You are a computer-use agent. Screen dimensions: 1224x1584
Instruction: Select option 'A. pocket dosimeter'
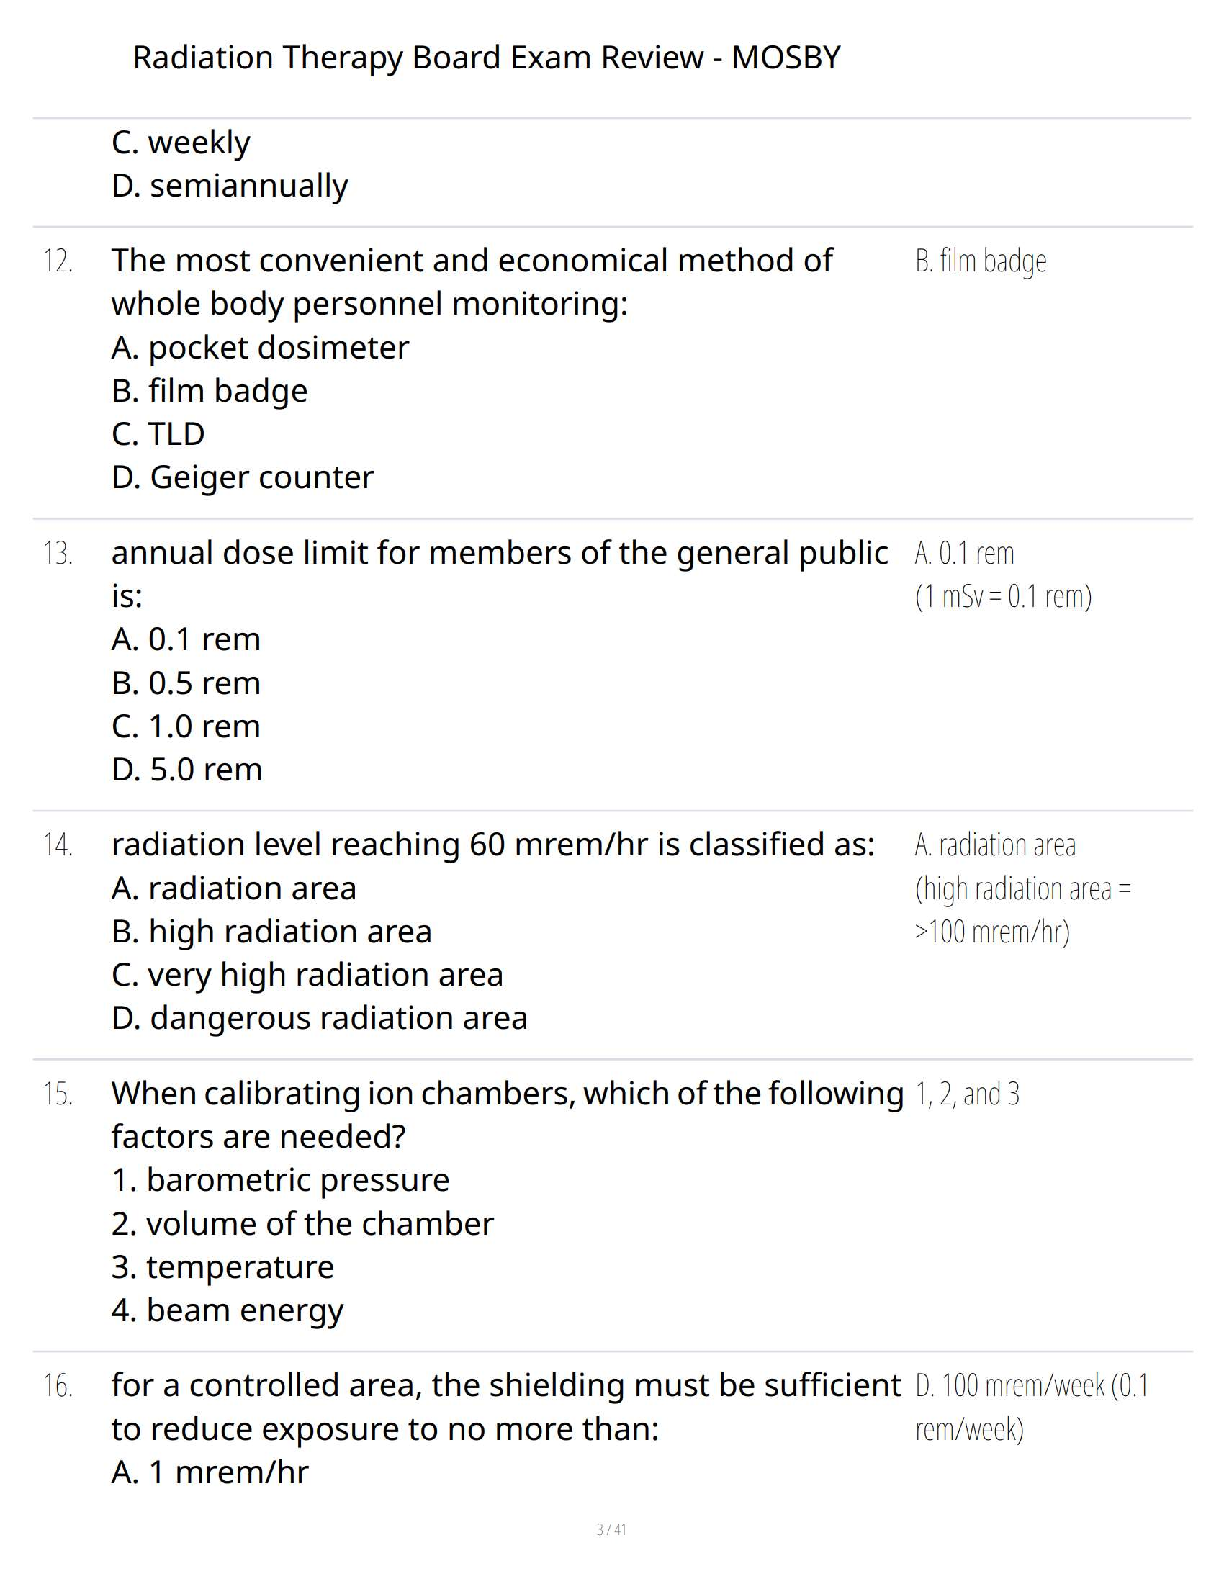click(260, 347)
